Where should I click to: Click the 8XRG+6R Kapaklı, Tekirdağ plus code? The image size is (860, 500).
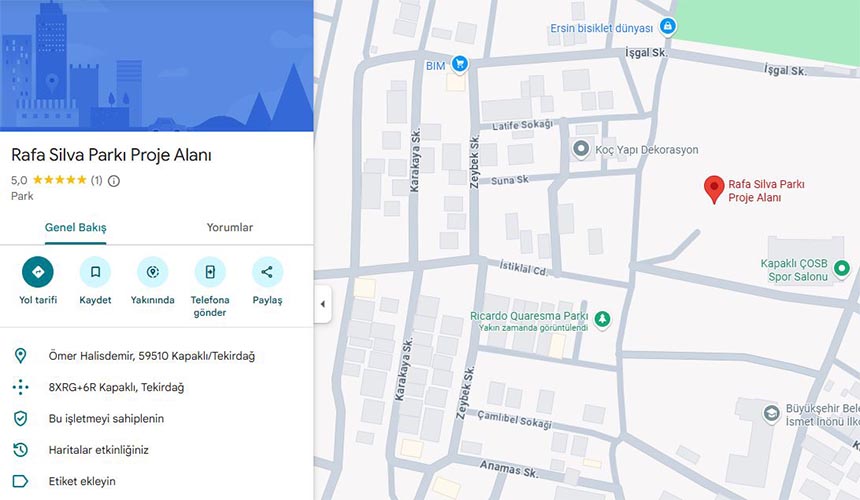click(116, 387)
